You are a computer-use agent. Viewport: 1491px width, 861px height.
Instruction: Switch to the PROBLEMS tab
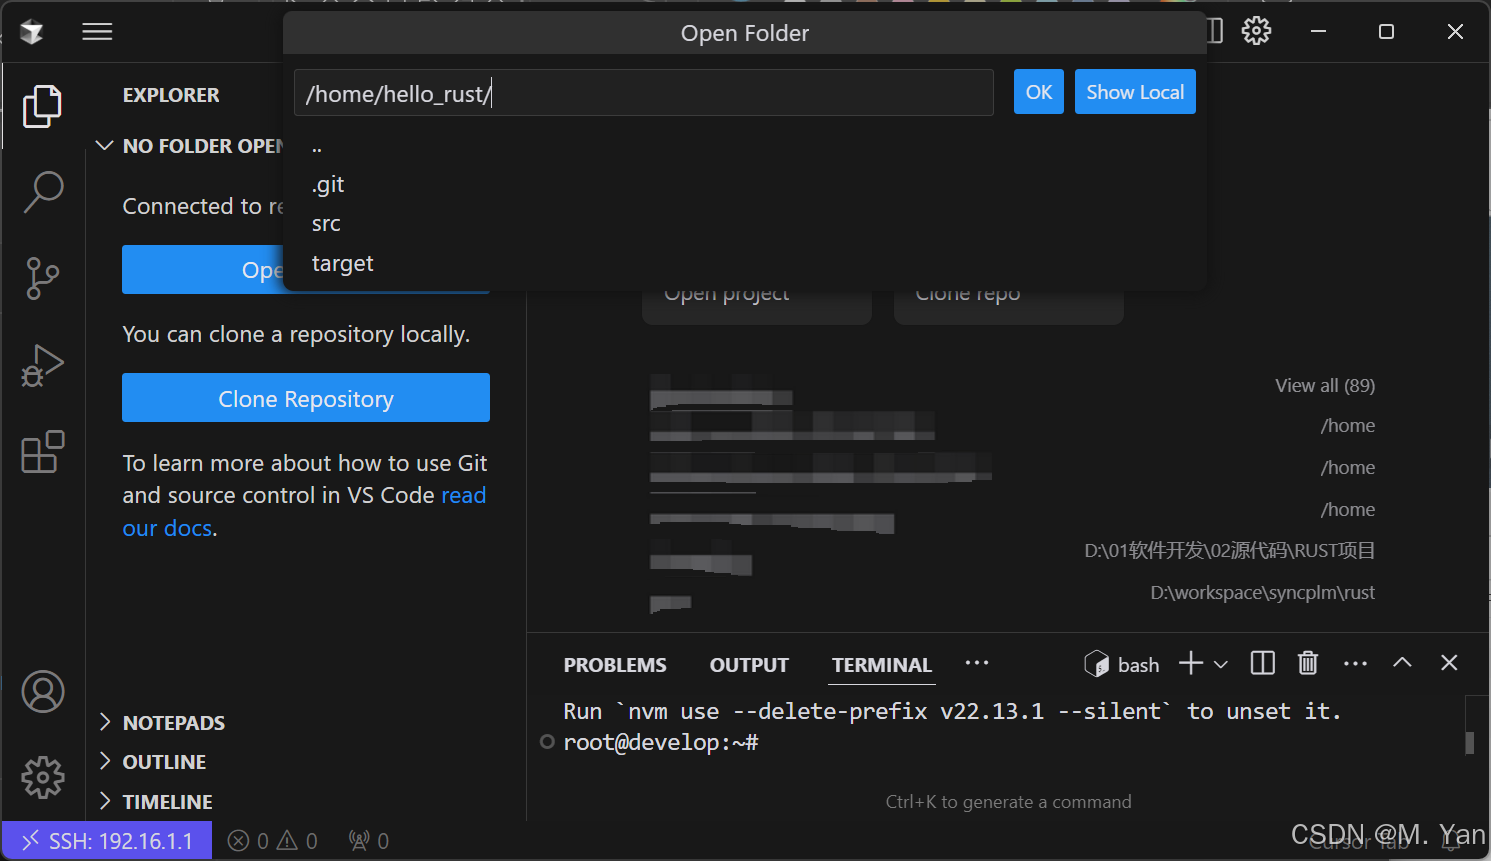(x=615, y=664)
